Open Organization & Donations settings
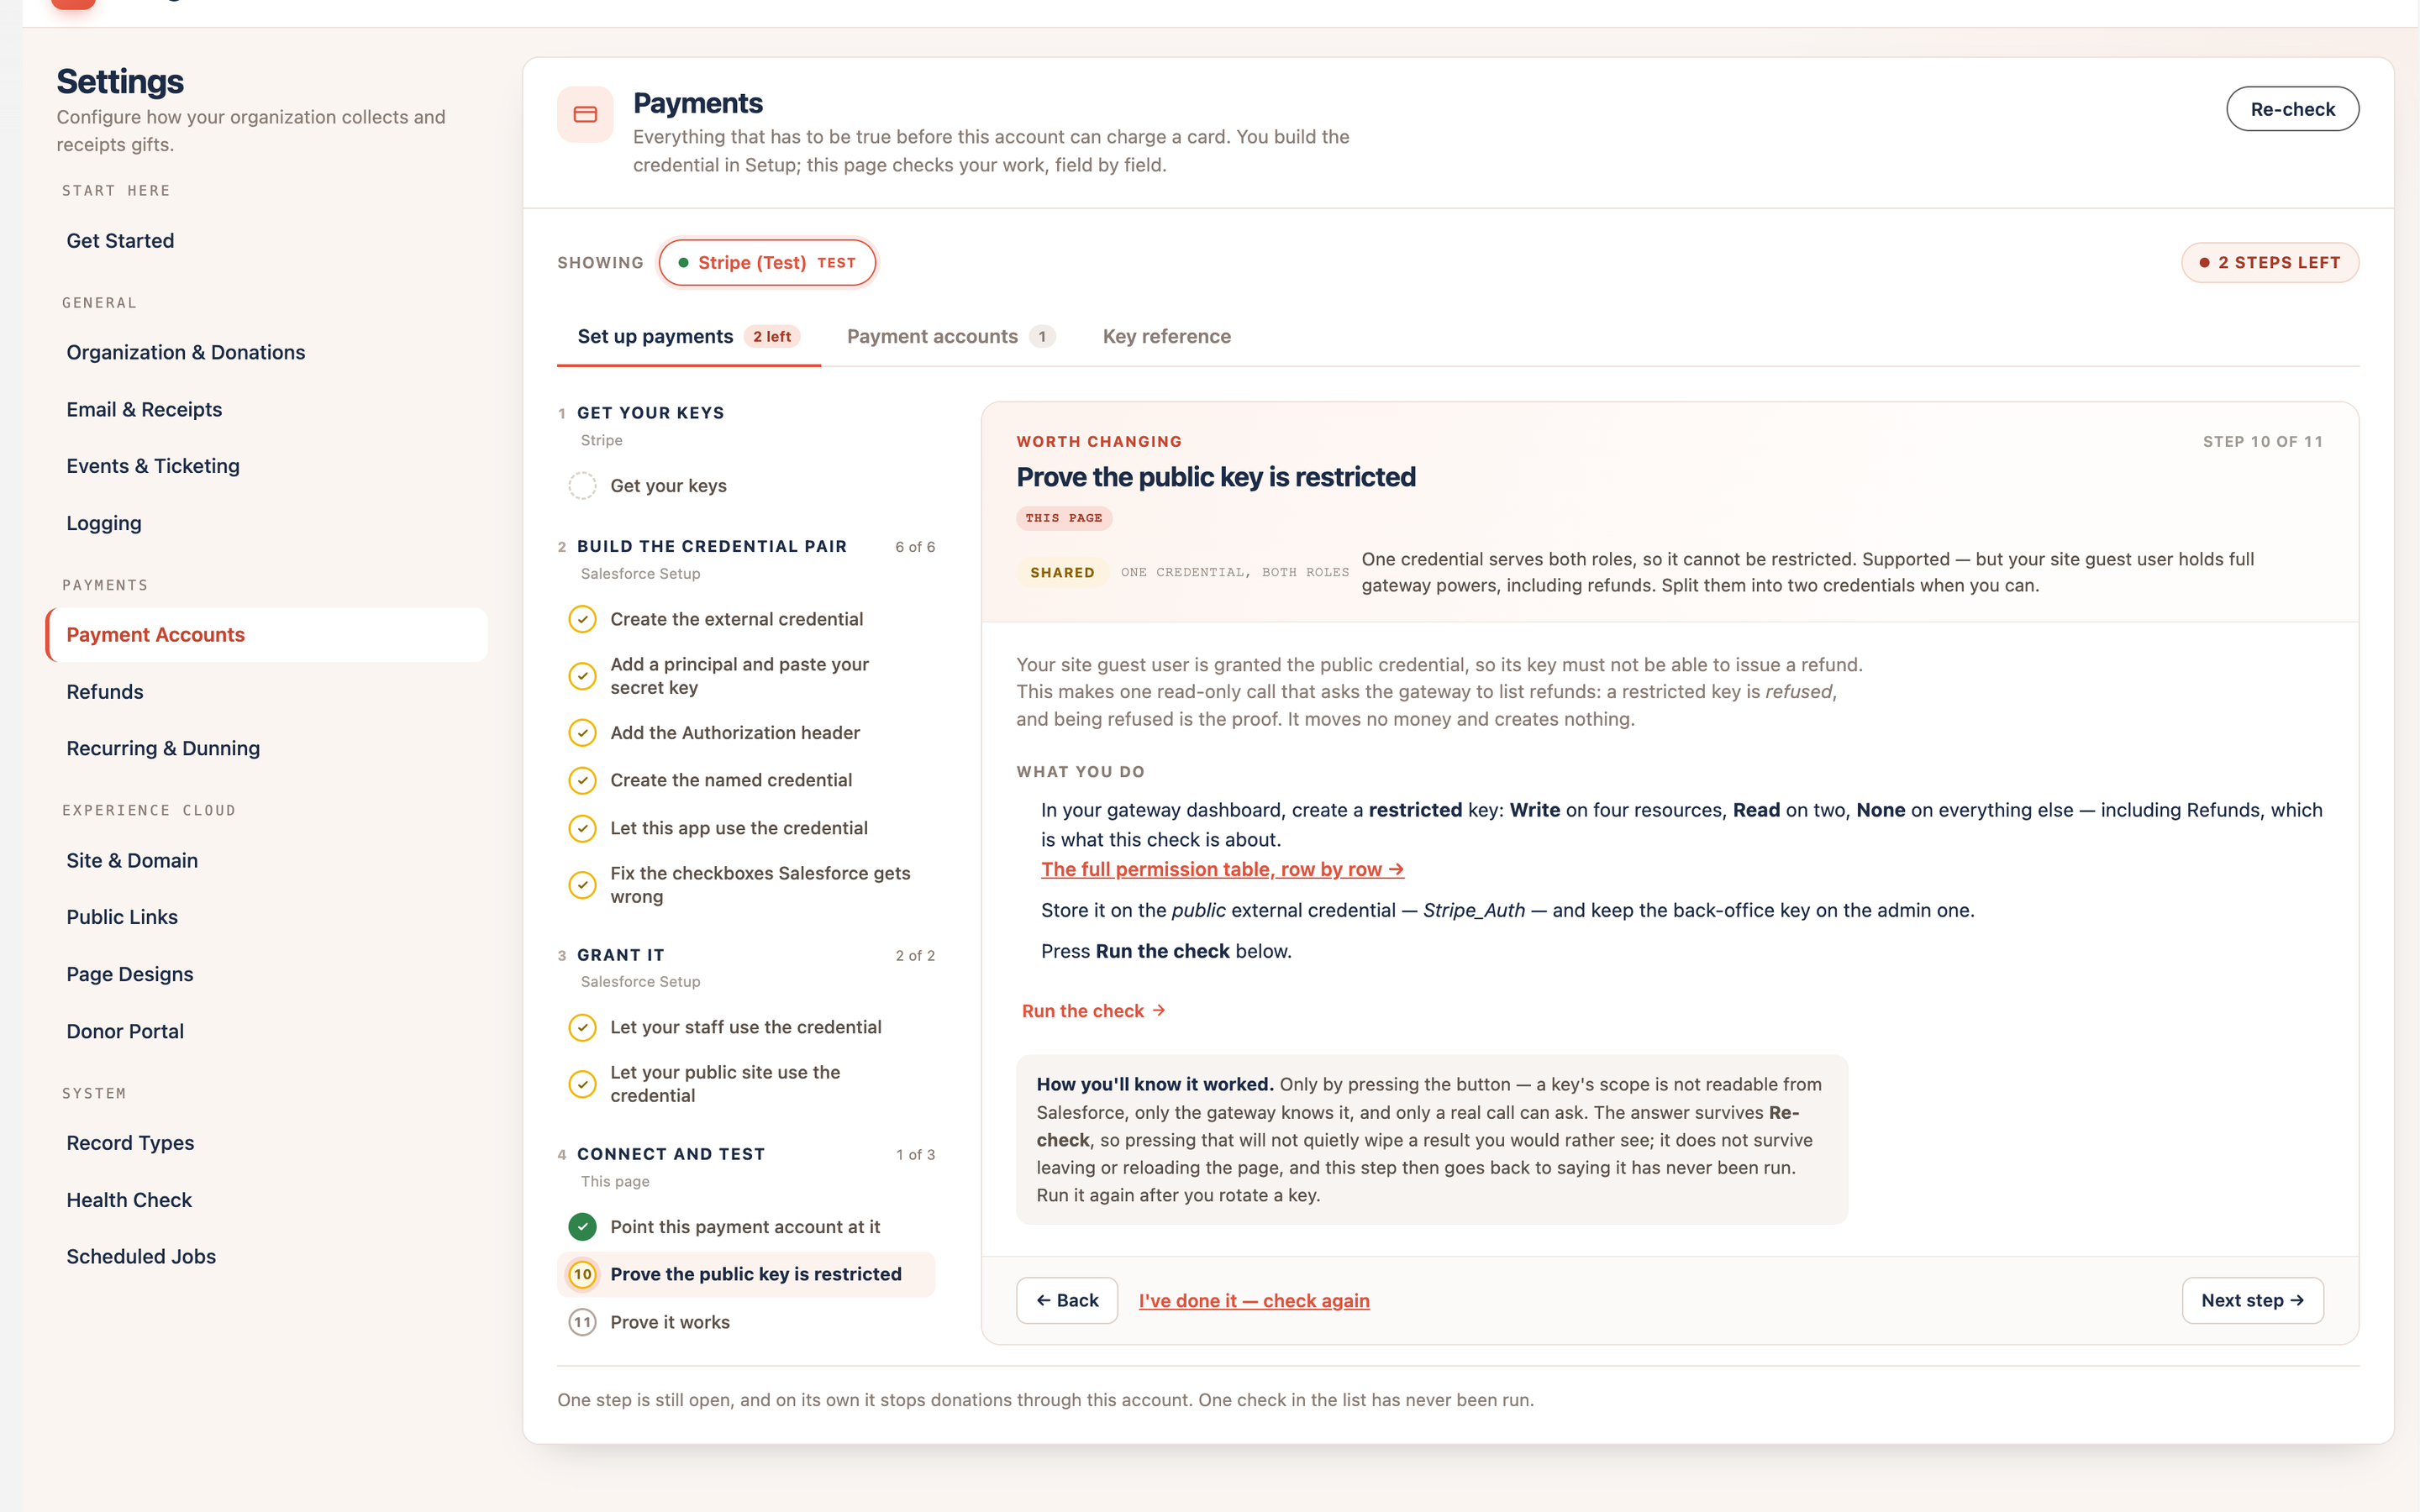The width and height of the screenshot is (2420, 1512). [x=266, y=352]
